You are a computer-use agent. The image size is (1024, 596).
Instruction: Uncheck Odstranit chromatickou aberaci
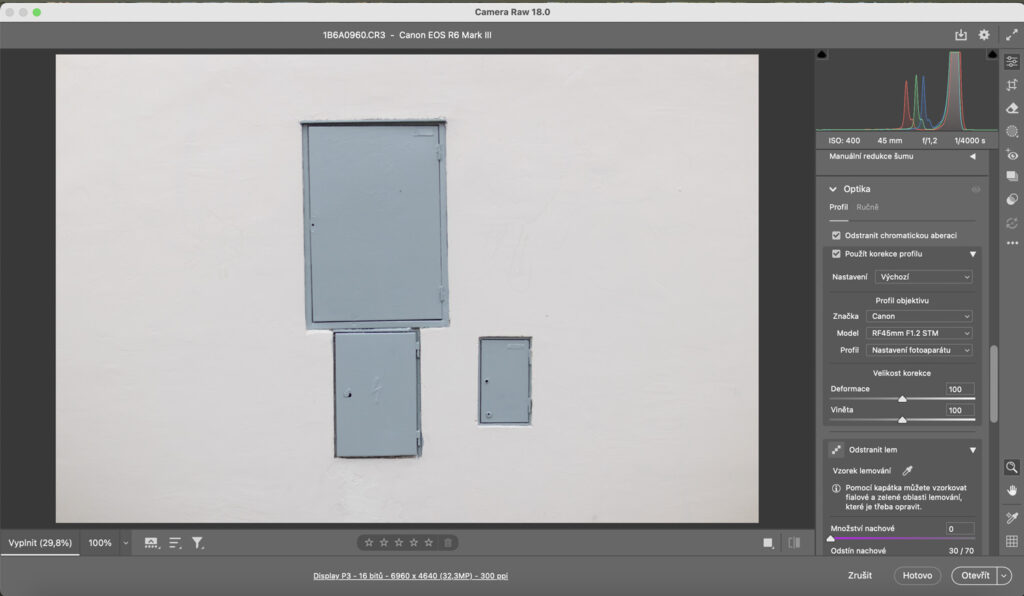coord(836,235)
